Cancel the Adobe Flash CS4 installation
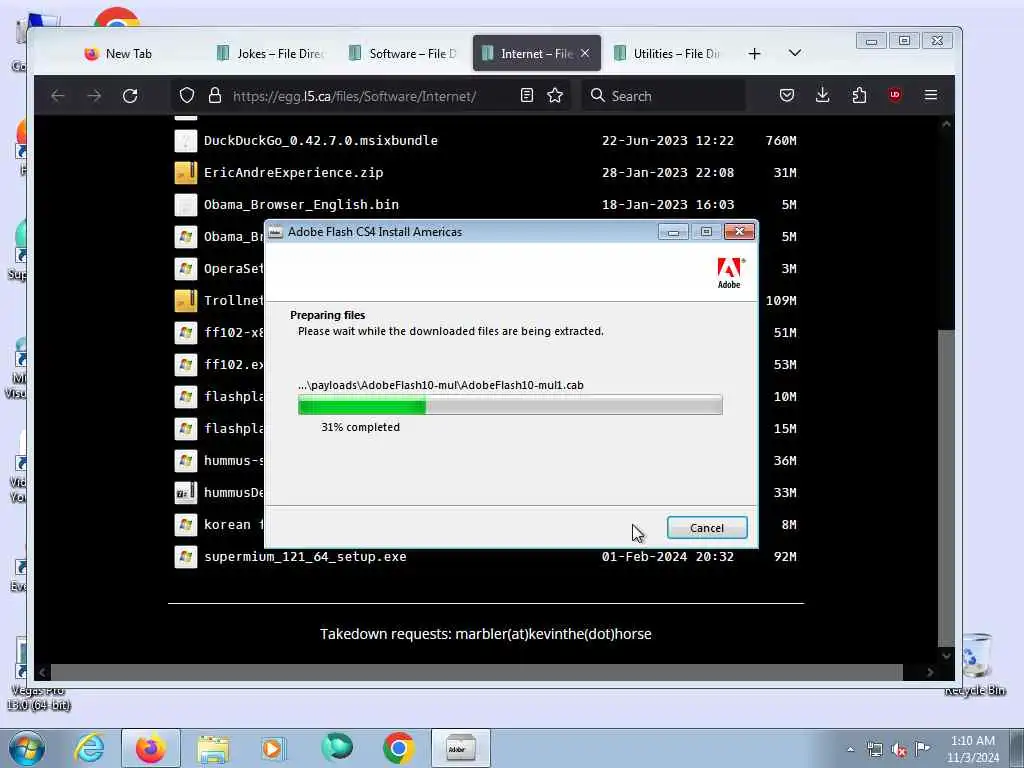Image resolution: width=1024 pixels, height=768 pixels. (x=707, y=528)
